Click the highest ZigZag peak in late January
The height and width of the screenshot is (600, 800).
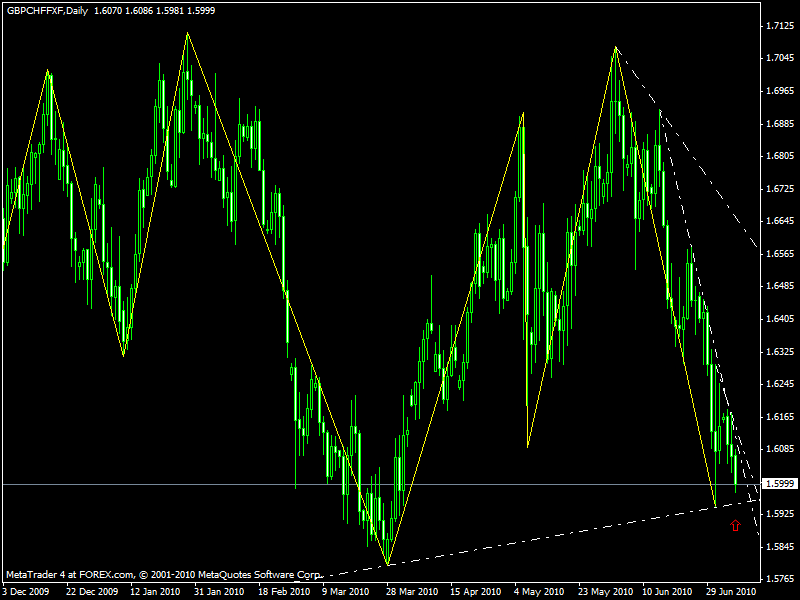(x=187, y=33)
